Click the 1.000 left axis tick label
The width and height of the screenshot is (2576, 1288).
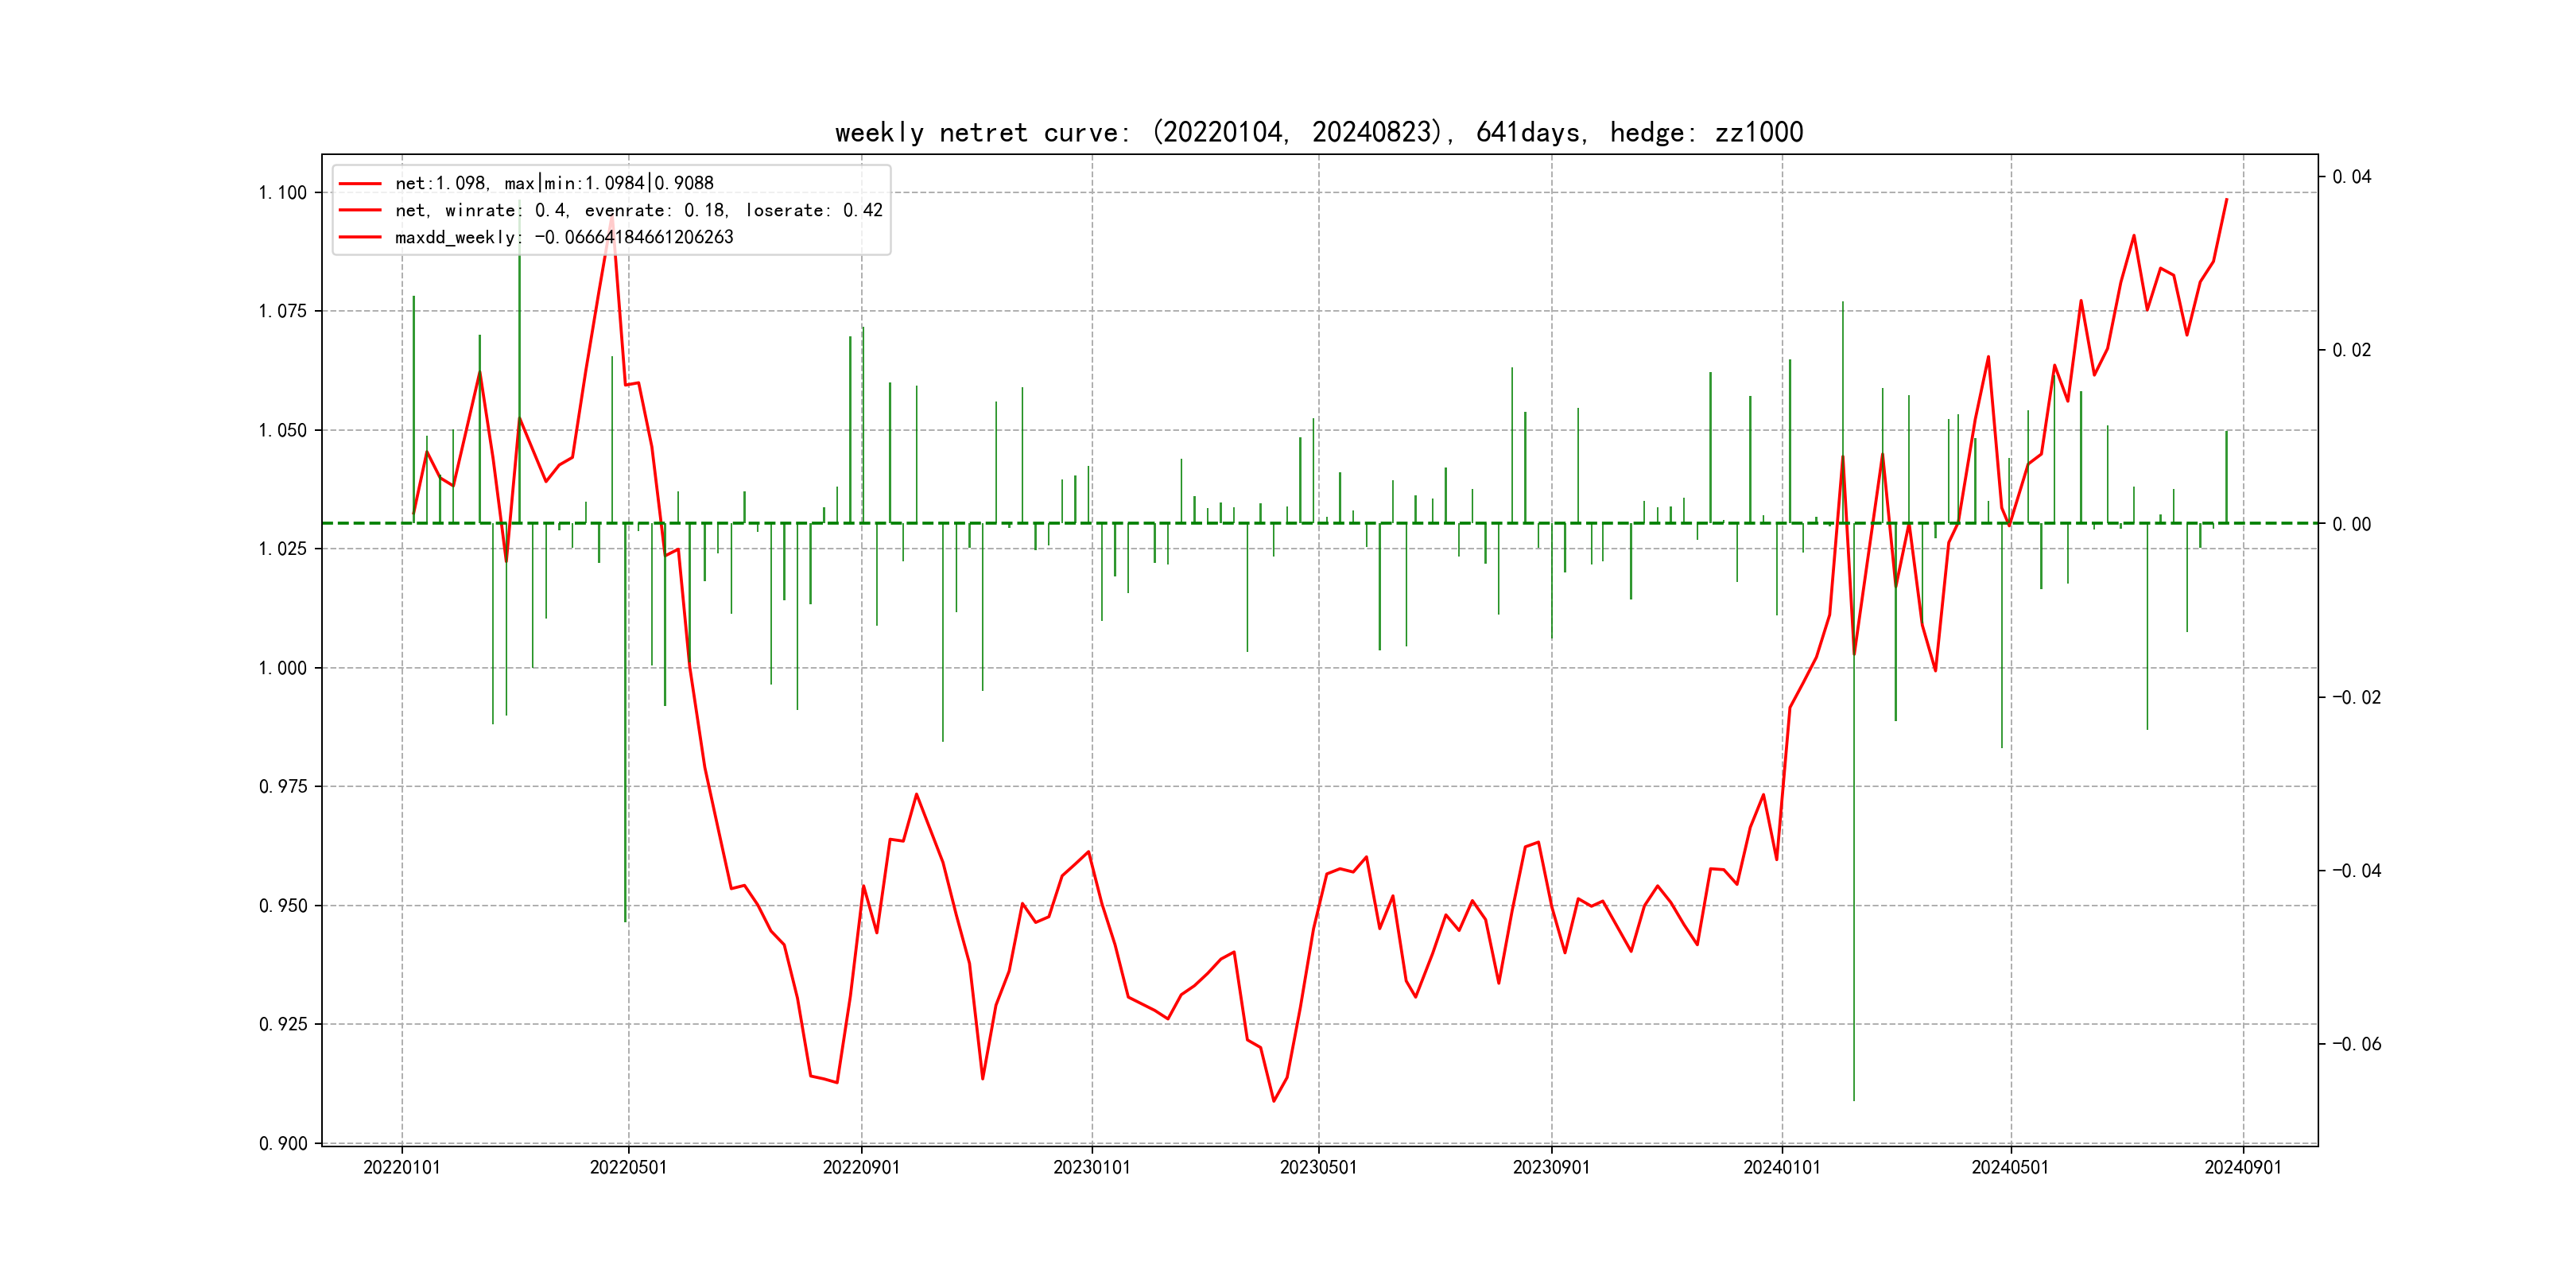283,668
